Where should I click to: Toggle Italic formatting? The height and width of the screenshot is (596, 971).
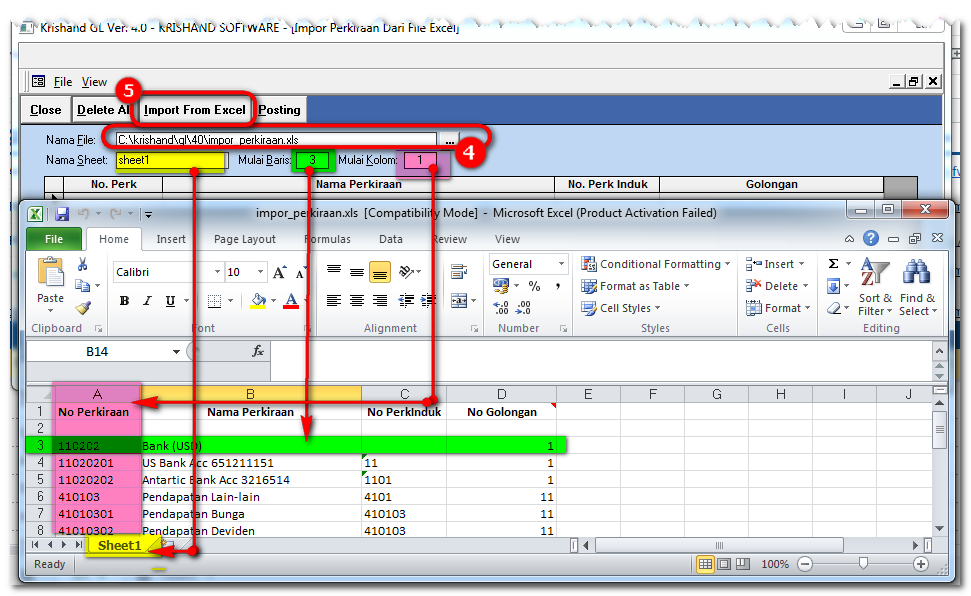(147, 301)
